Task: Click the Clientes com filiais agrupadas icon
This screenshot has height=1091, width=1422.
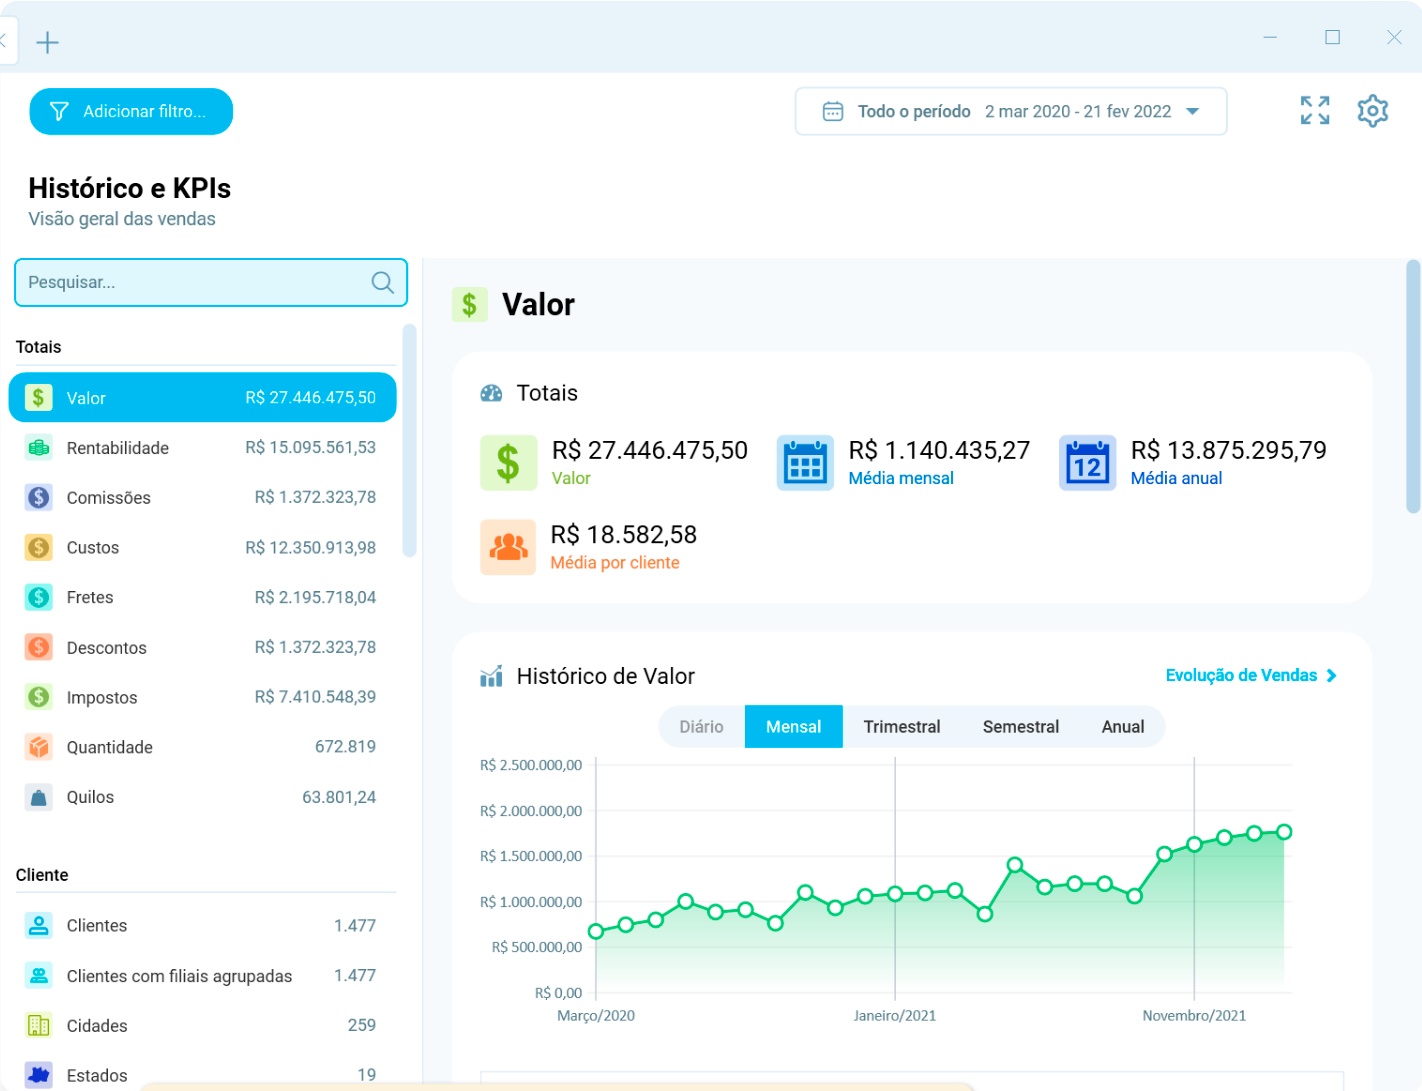Action: 38,975
